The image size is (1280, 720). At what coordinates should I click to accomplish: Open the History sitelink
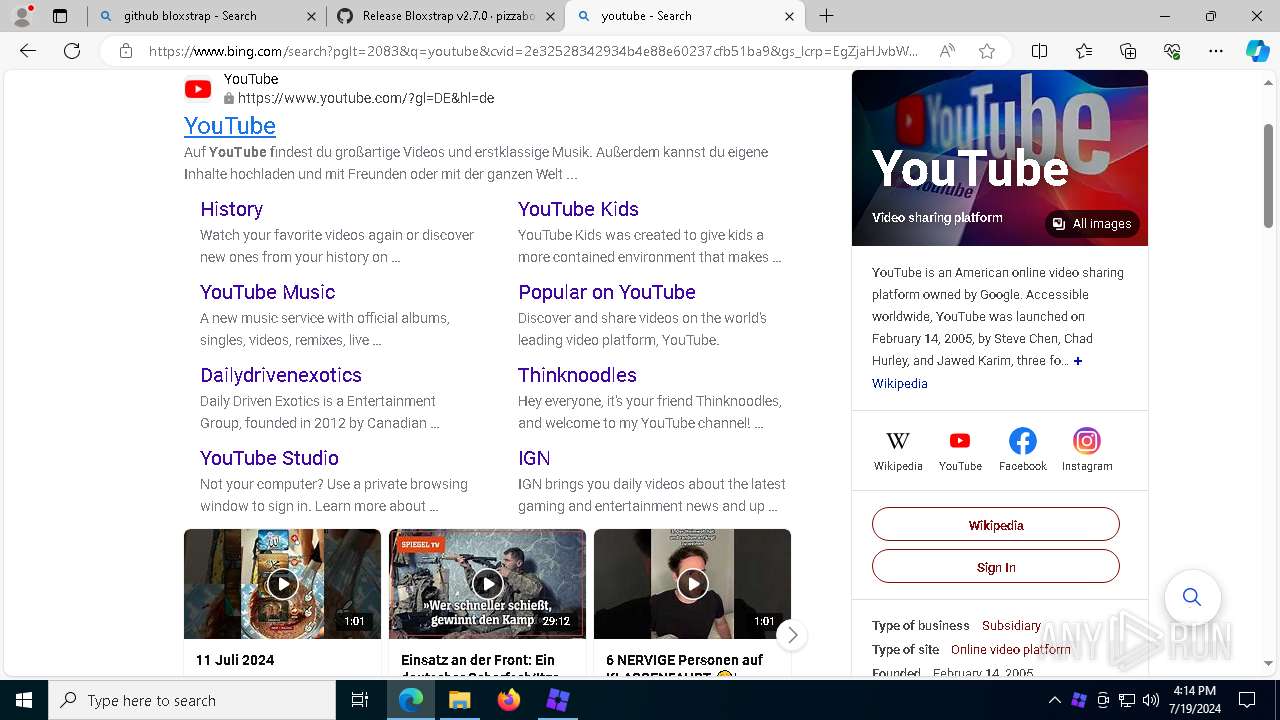[x=231, y=209]
